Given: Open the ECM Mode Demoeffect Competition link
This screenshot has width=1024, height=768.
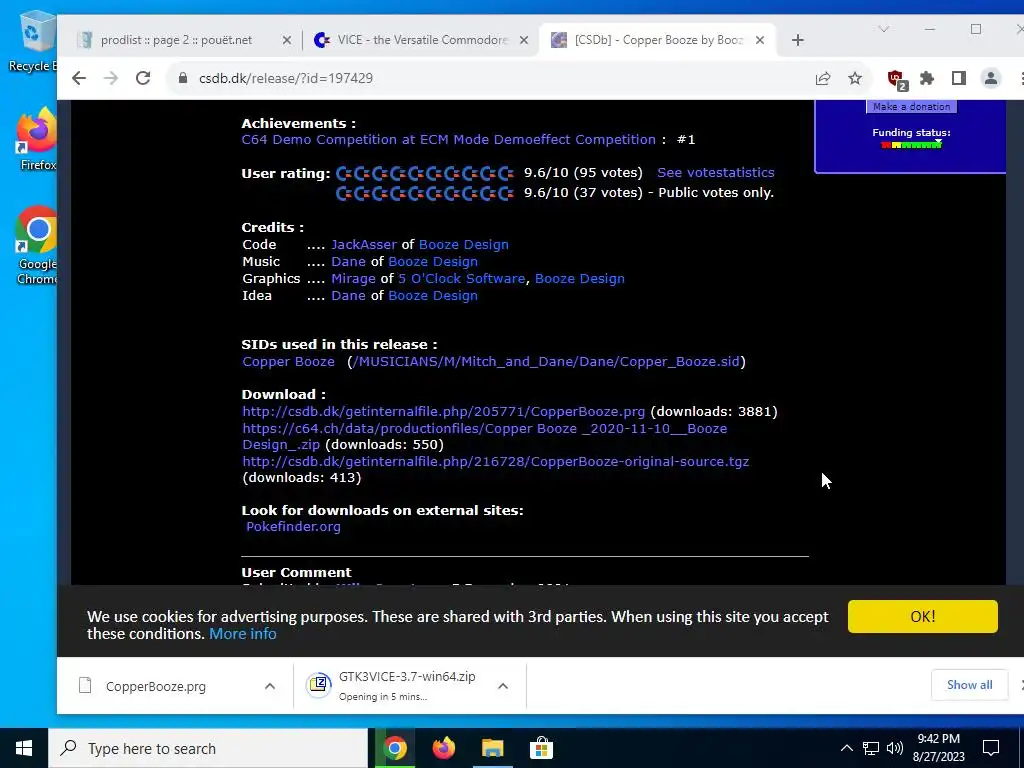Looking at the screenshot, I should tap(449, 139).
